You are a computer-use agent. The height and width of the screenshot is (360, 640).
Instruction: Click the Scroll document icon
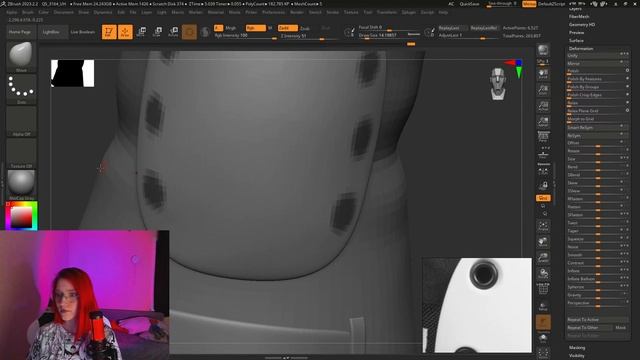543,74
